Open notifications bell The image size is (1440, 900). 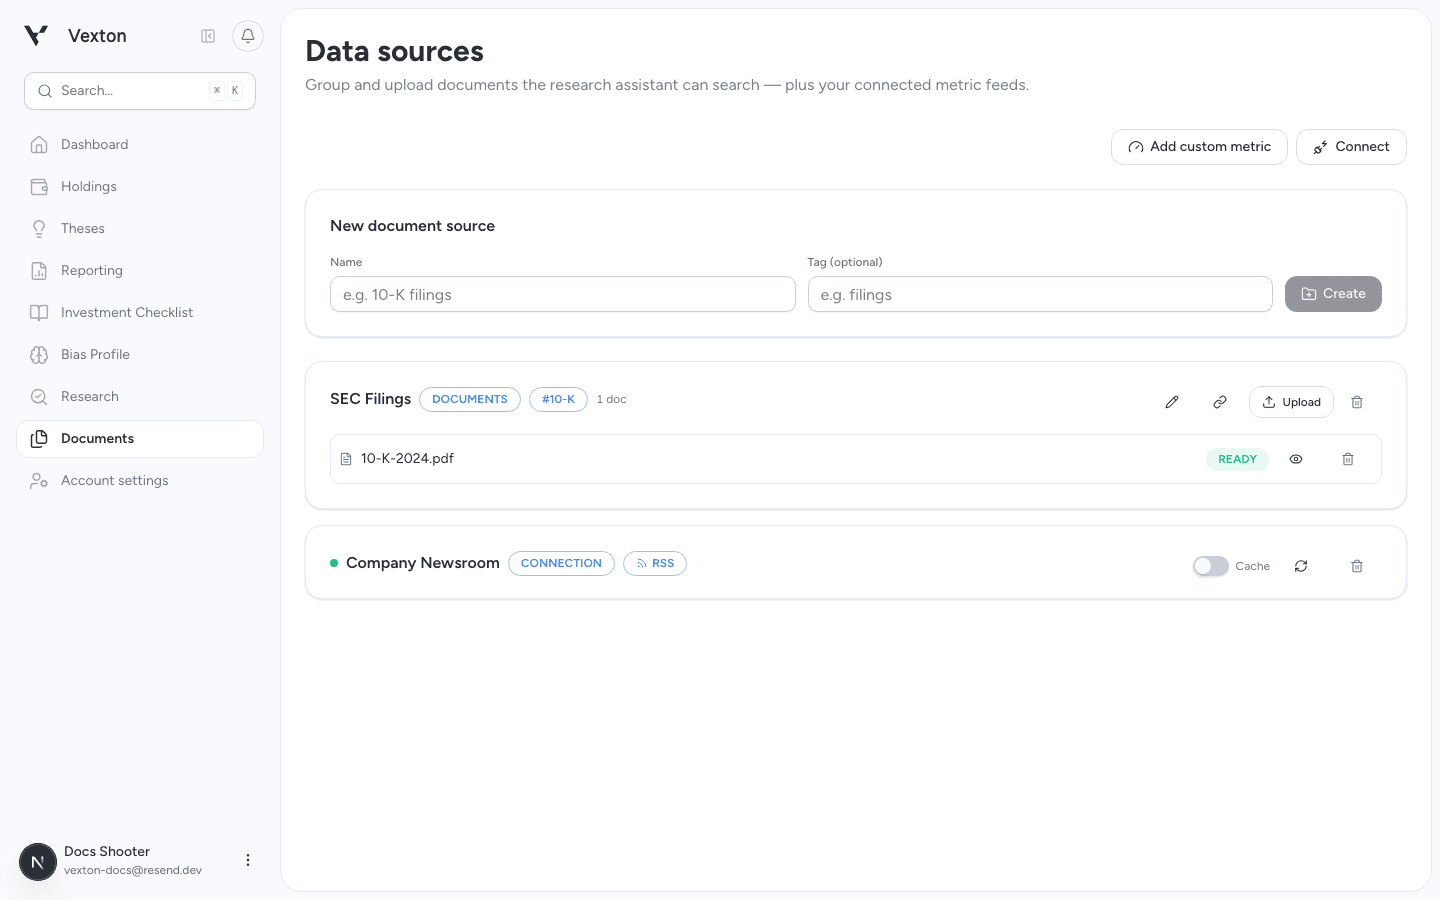pos(248,36)
